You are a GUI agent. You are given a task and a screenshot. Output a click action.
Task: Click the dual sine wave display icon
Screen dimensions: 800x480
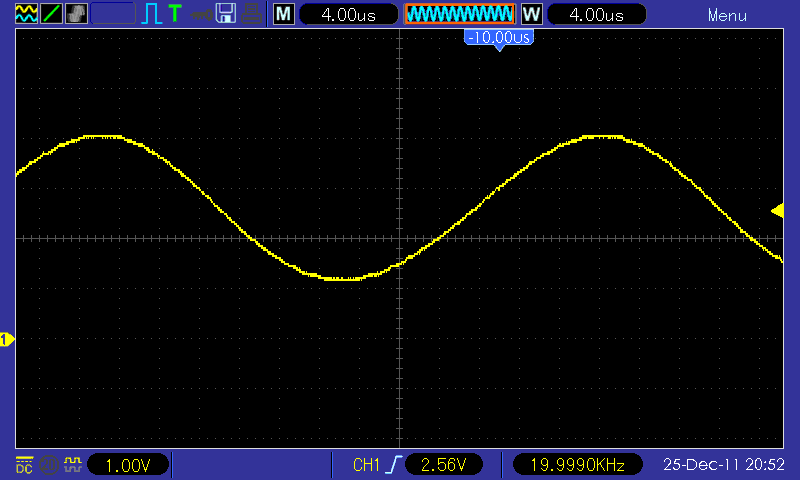tap(25, 14)
